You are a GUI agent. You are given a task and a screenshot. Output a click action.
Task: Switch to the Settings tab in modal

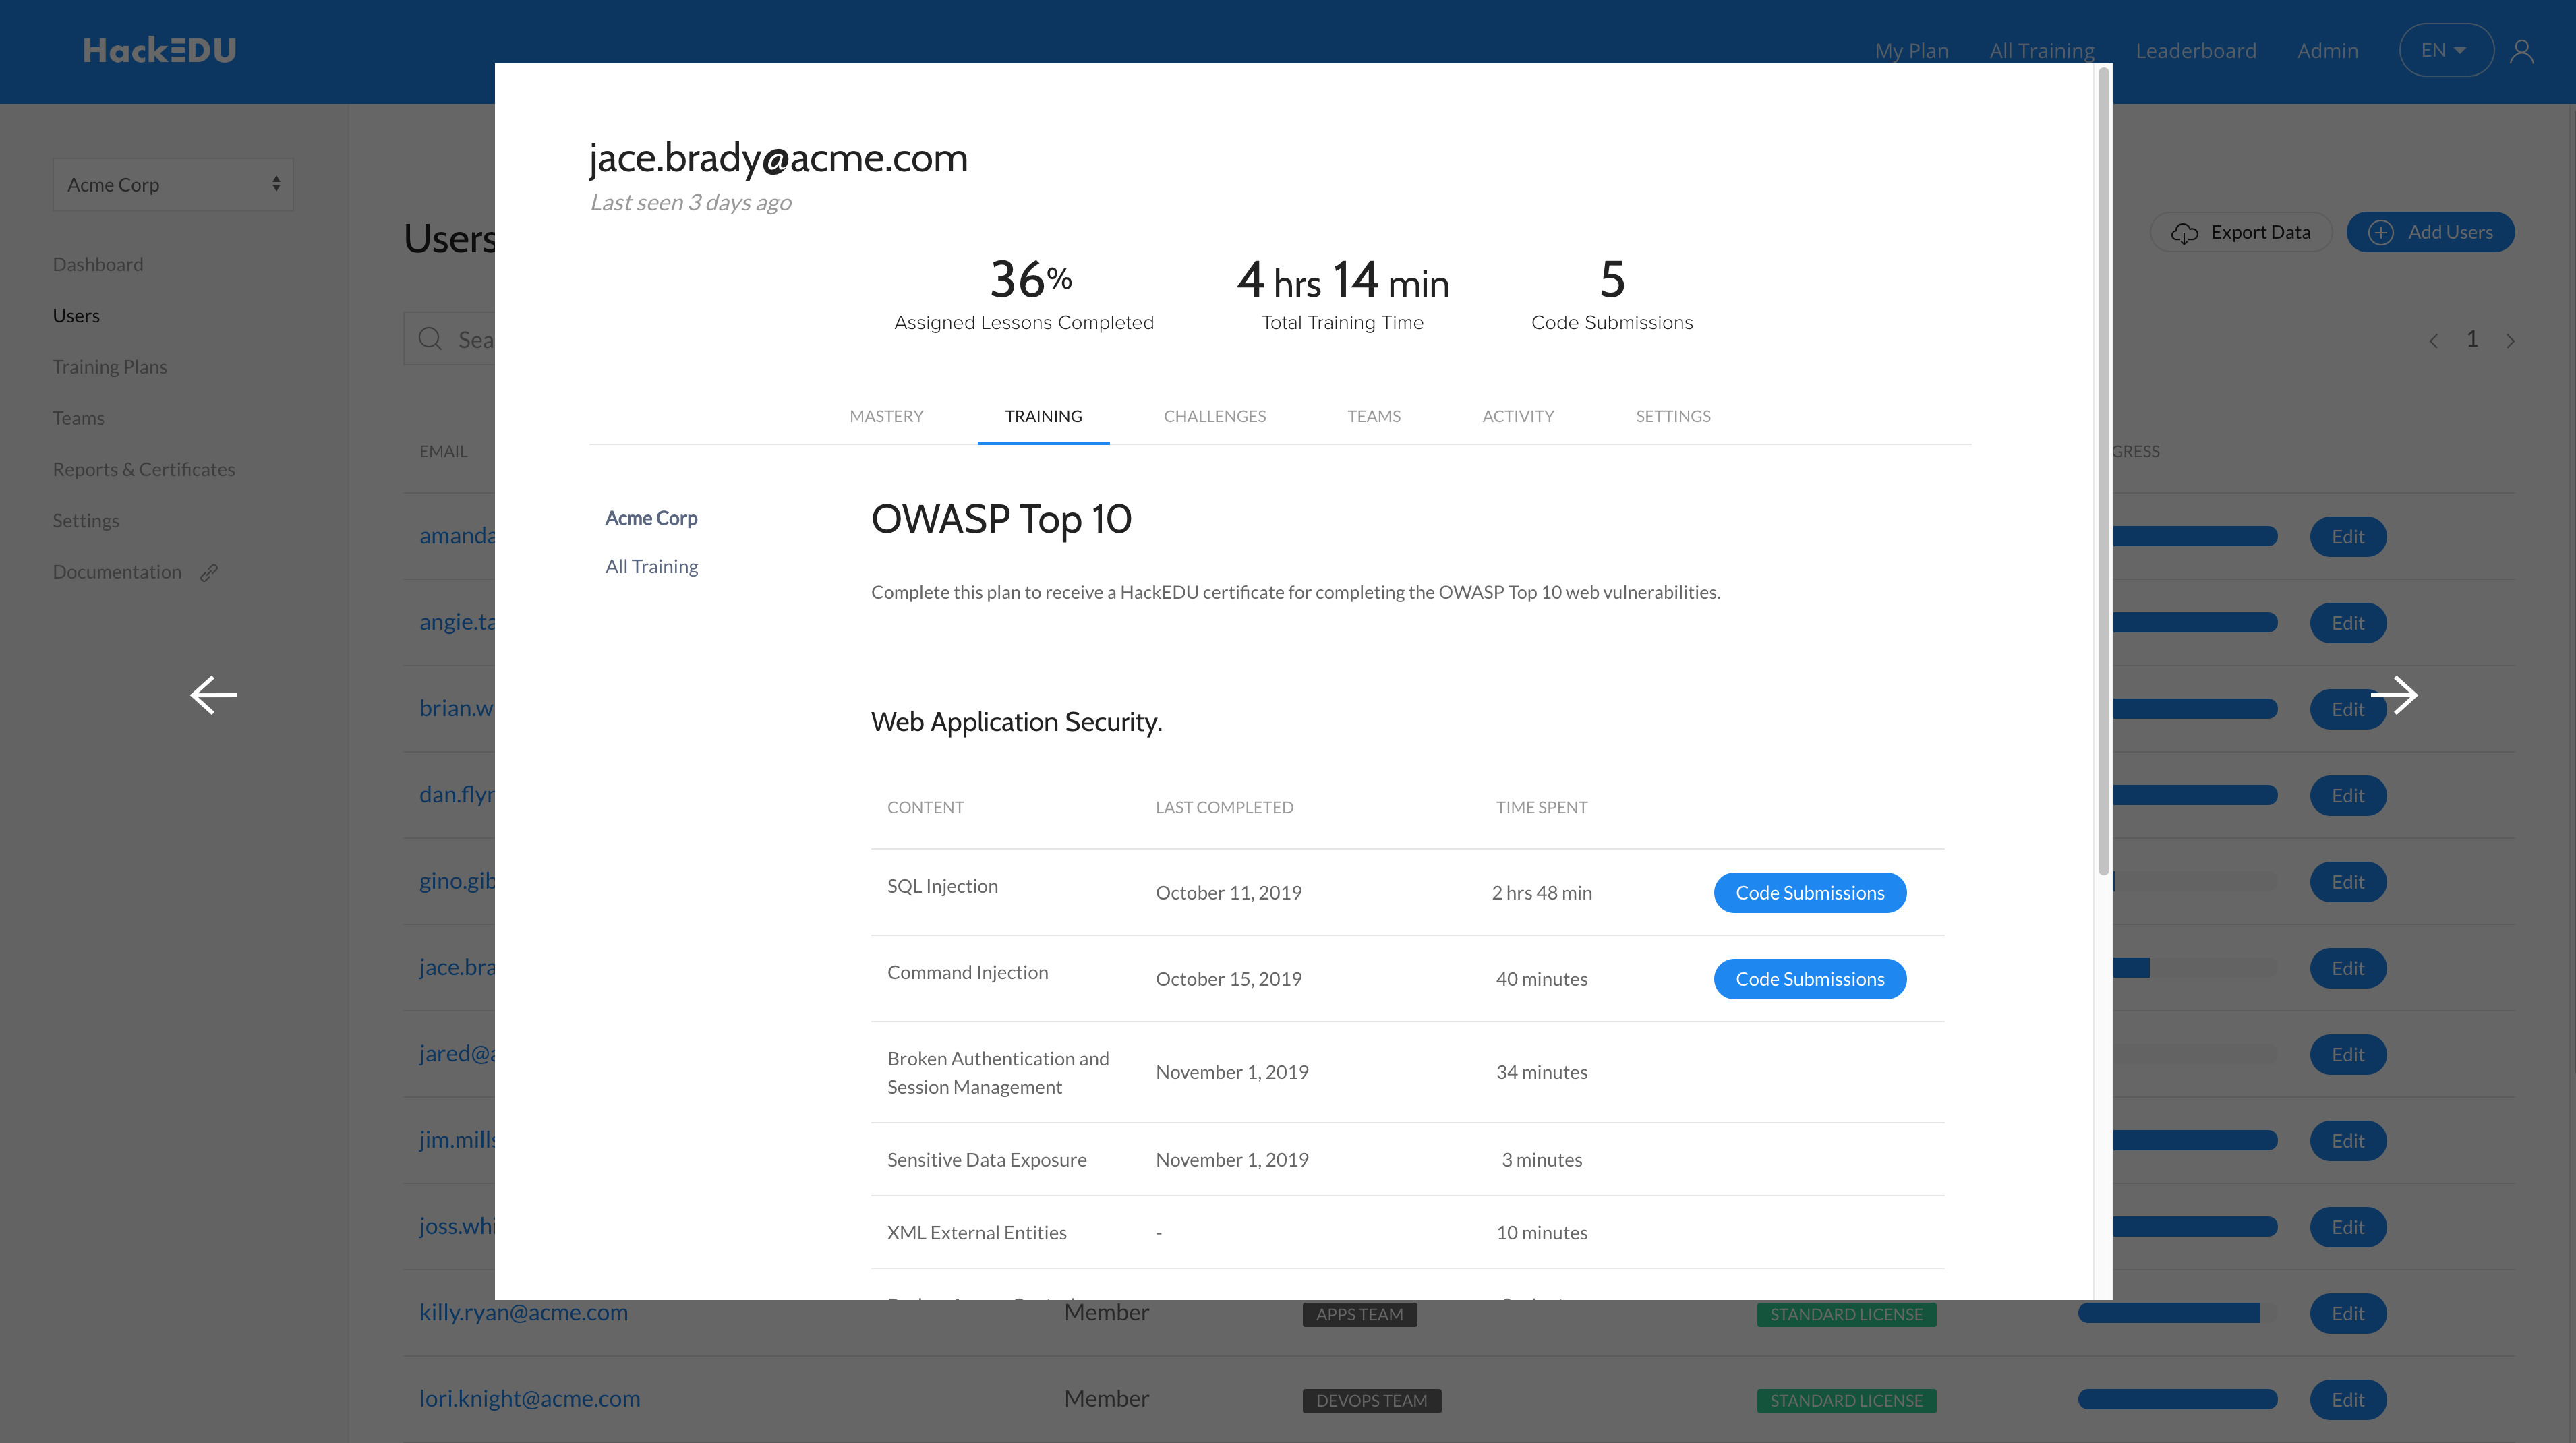1672,416
